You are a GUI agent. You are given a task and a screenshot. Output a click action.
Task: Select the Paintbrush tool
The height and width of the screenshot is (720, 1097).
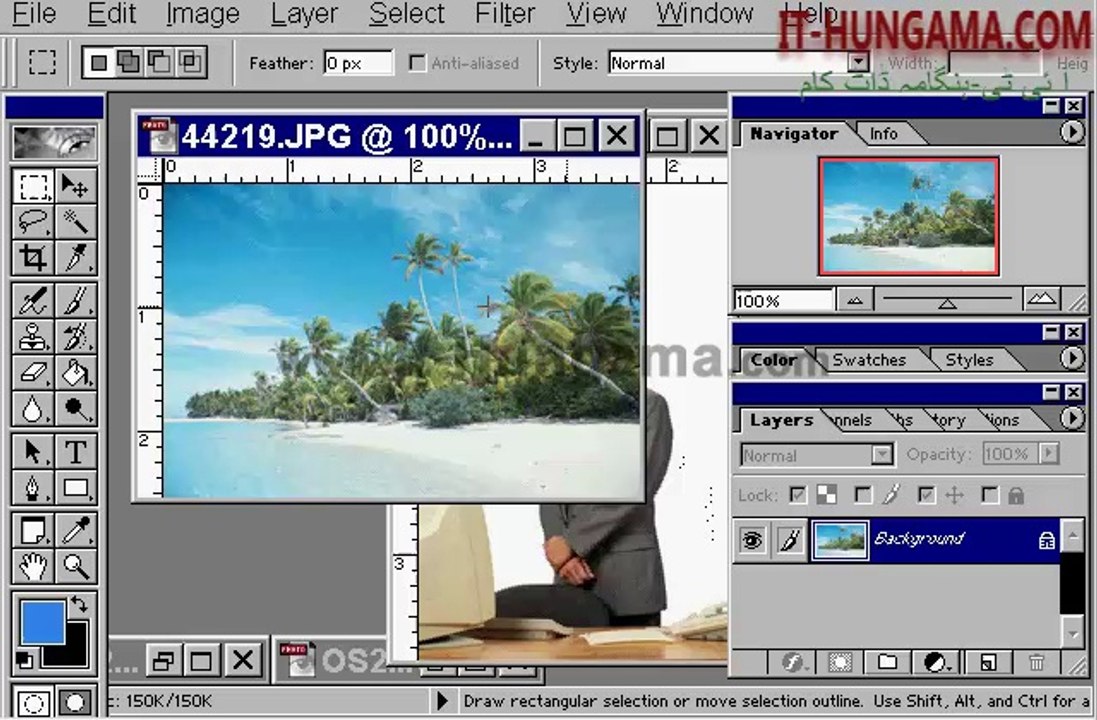tap(76, 302)
